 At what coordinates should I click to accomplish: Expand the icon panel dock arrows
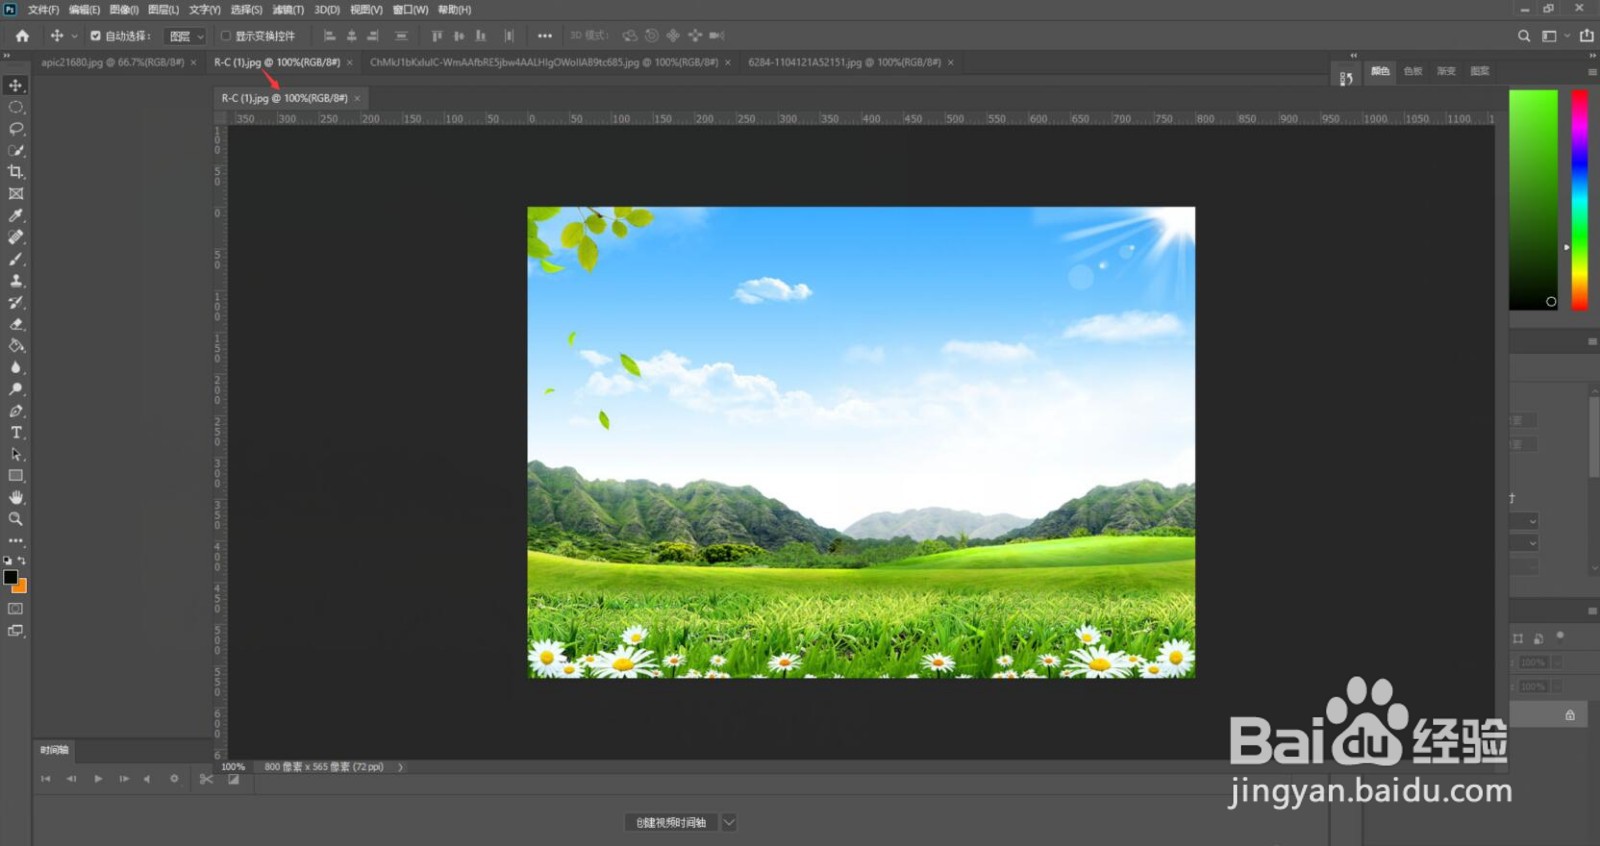(1354, 56)
